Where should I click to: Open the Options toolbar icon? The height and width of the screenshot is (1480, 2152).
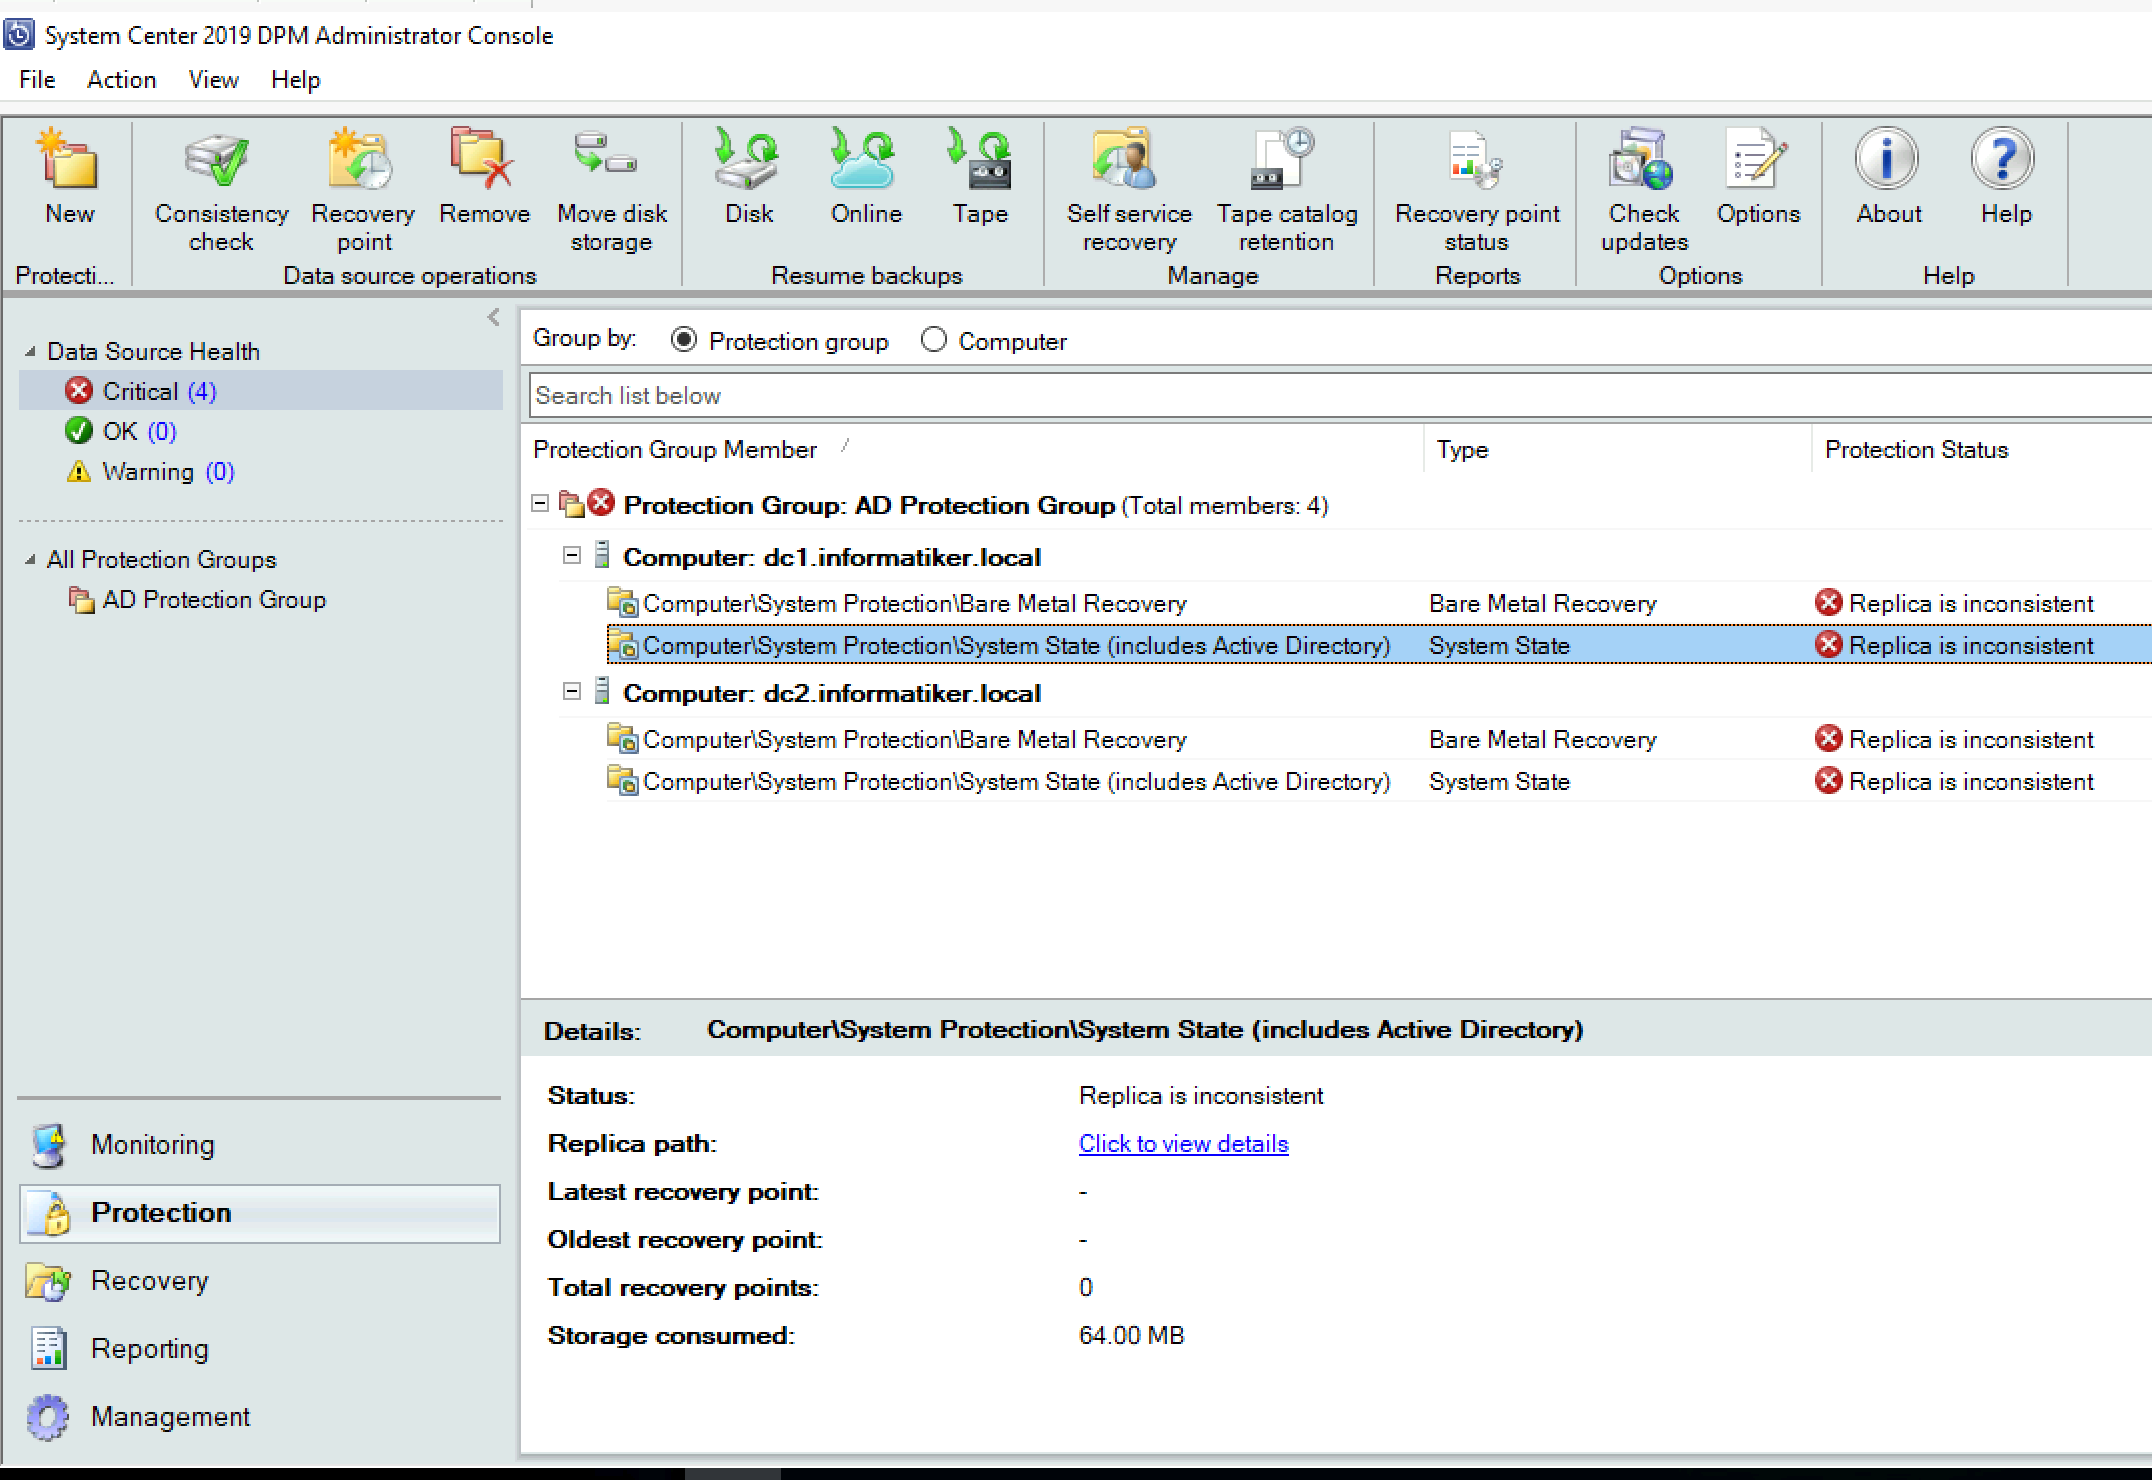coord(1758,178)
